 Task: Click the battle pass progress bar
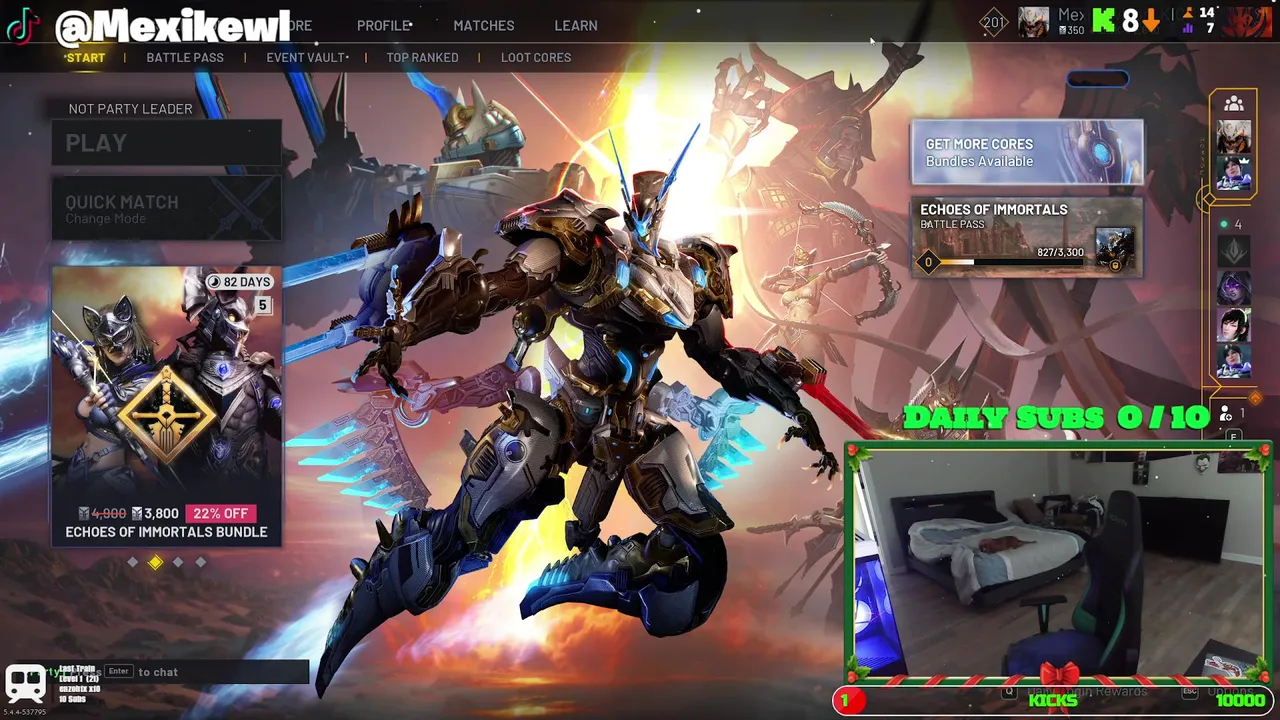click(x=1013, y=263)
